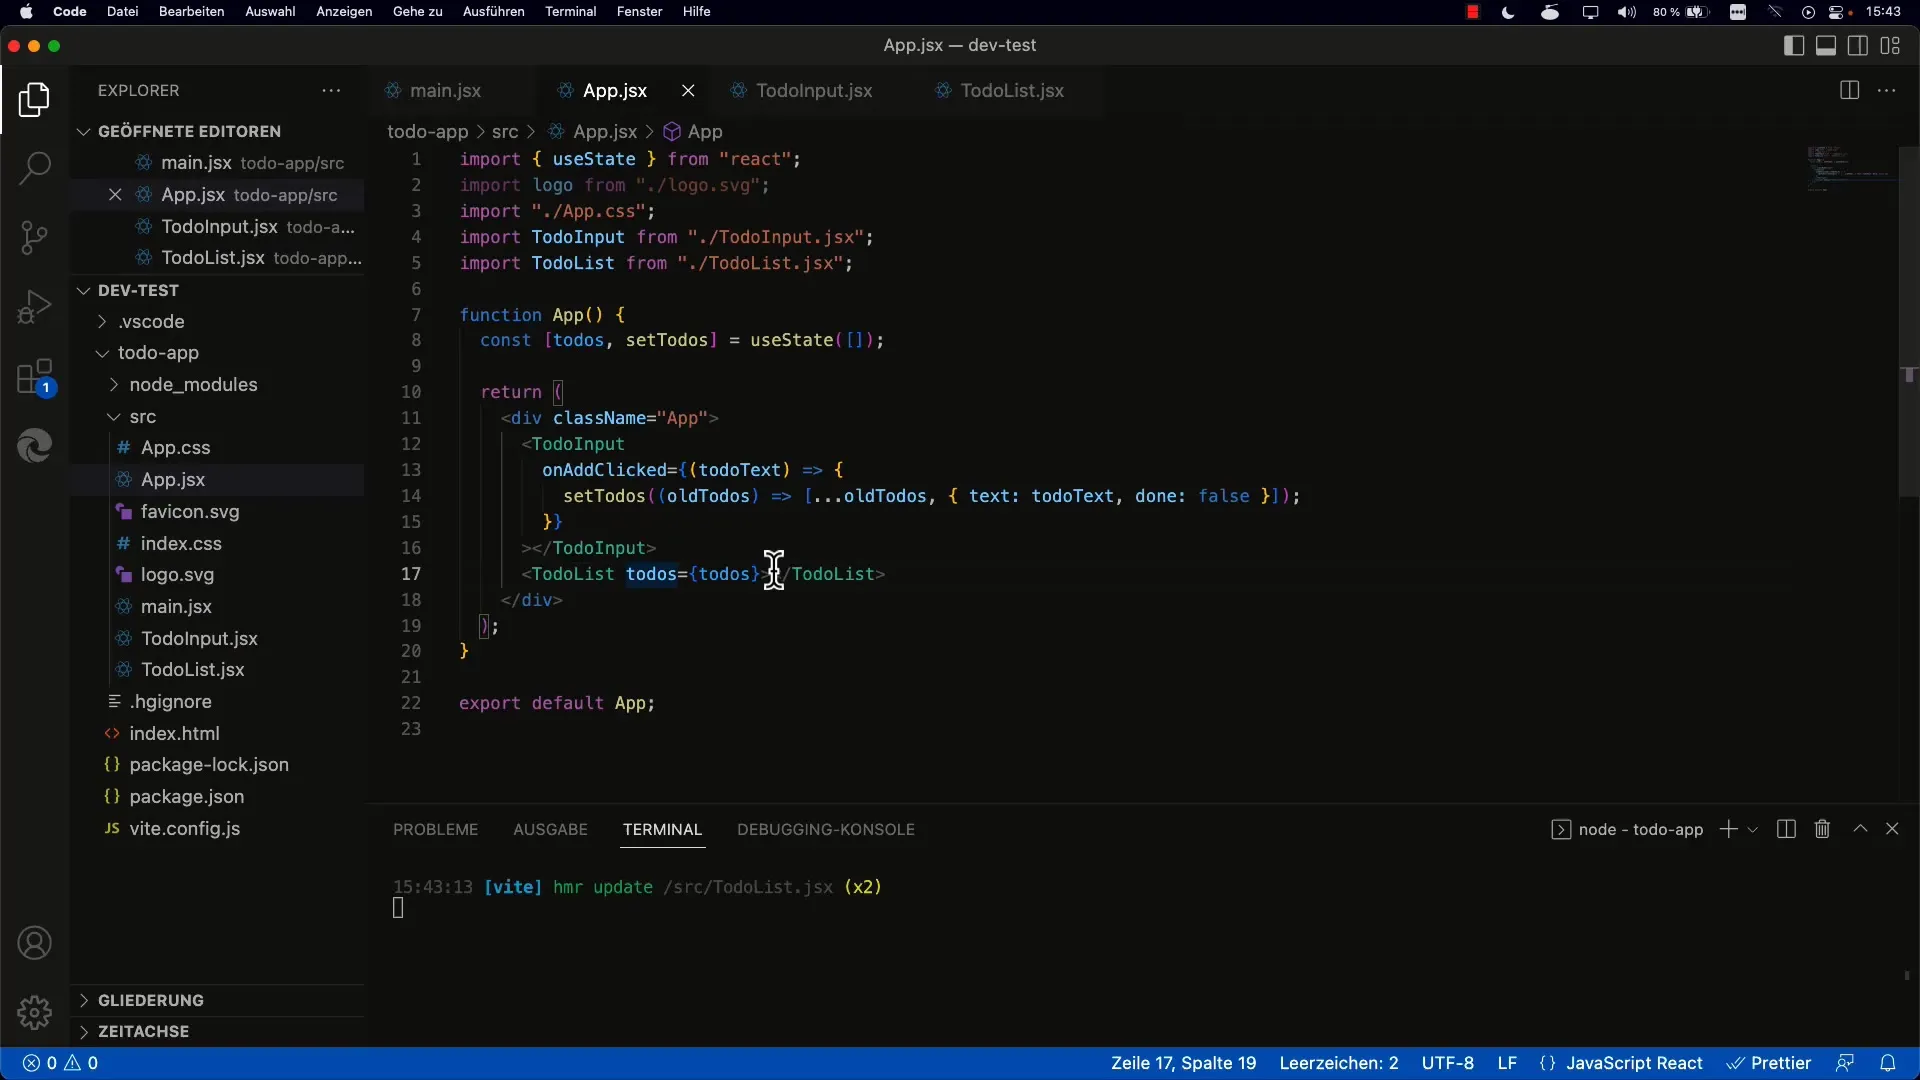Close the terminal panel
The width and height of the screenshot is (1920, 1080).
(1892, 829)
